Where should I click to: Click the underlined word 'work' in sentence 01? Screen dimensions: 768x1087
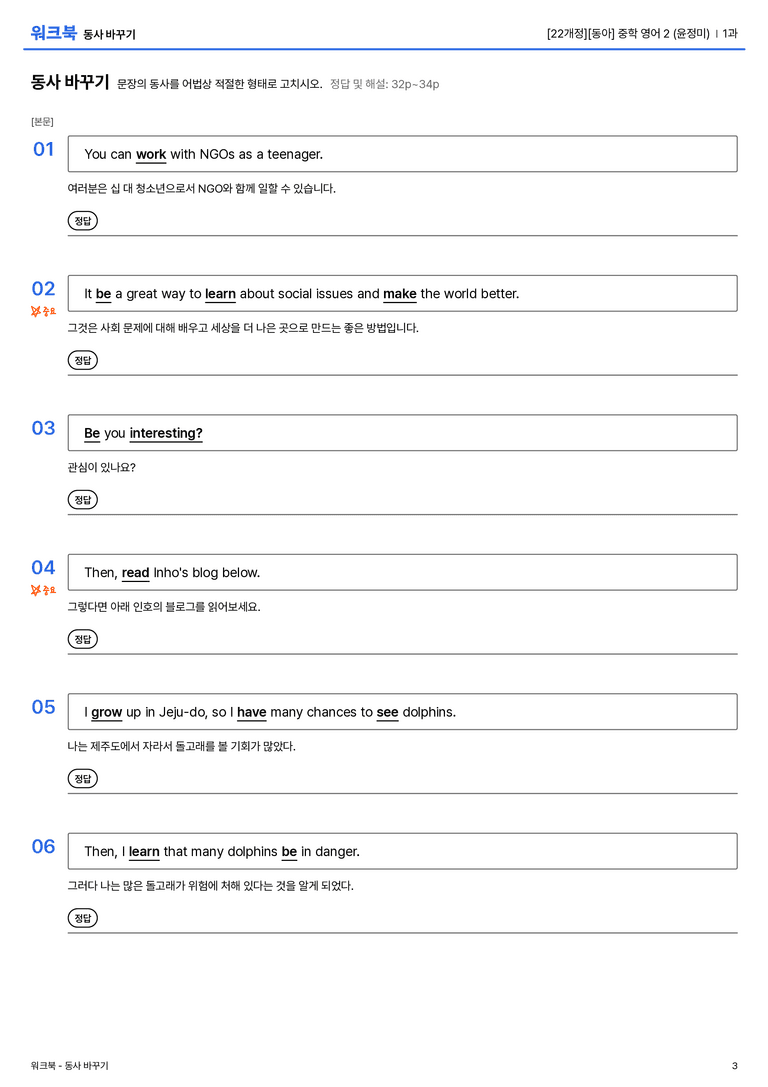[x=151, y=155]
